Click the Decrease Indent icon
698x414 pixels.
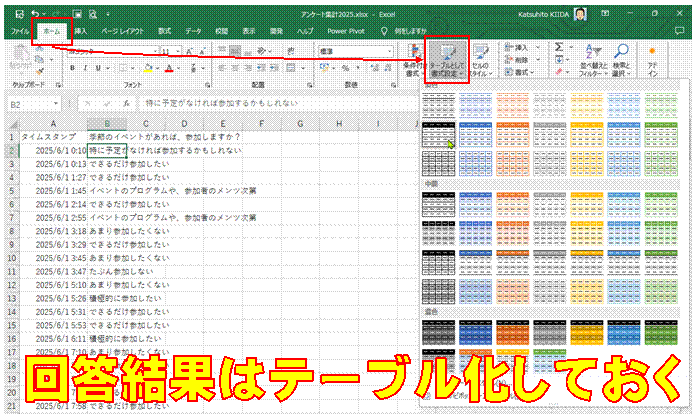[262, 68]
